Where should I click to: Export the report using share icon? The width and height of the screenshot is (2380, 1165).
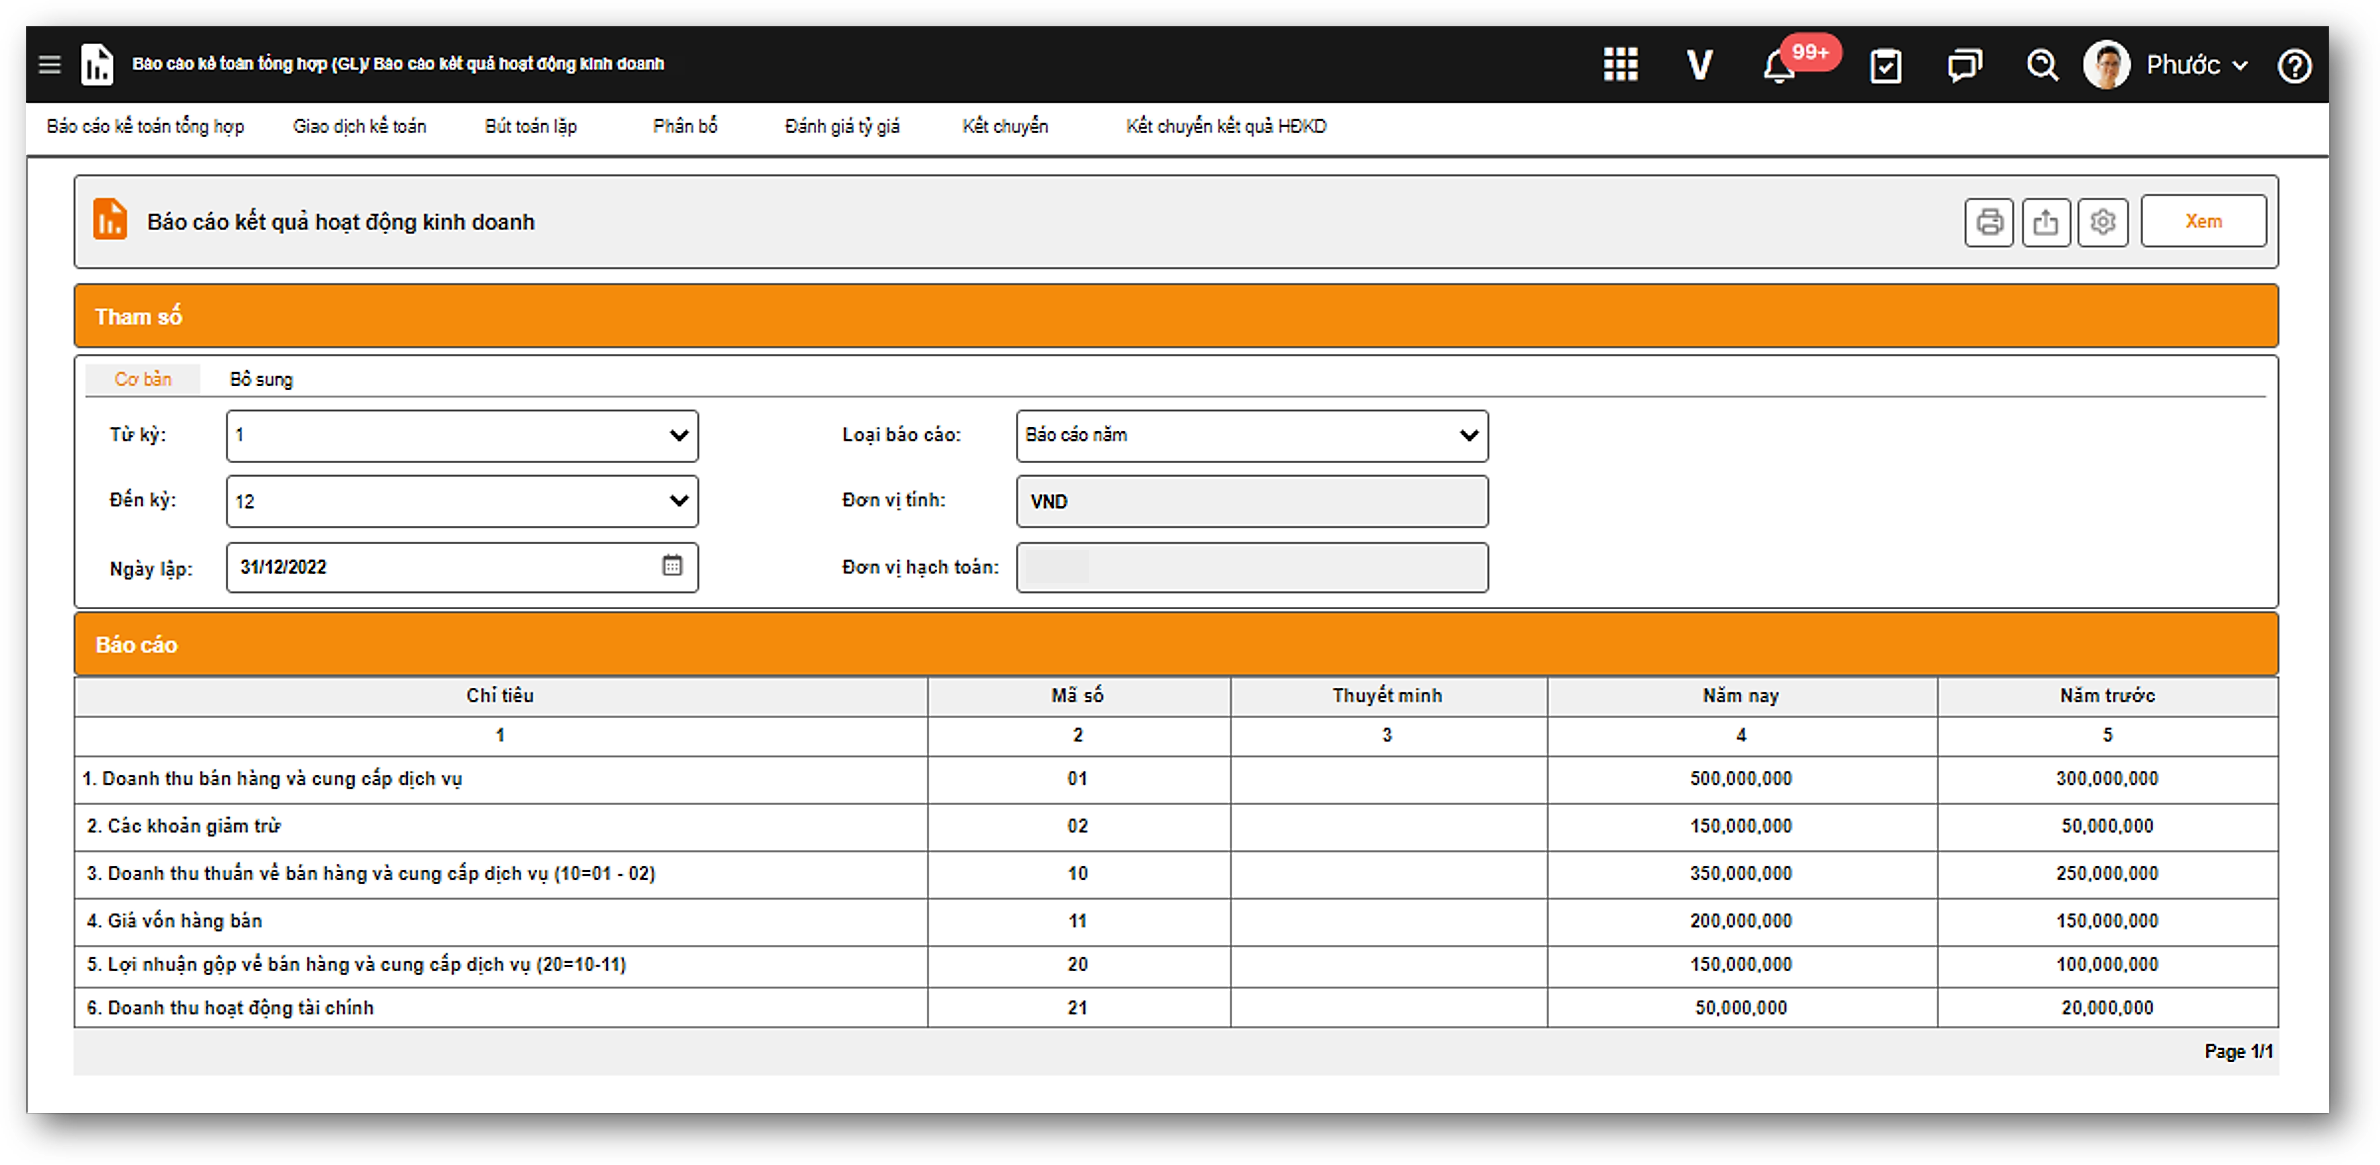click(x=2046, y=221)
